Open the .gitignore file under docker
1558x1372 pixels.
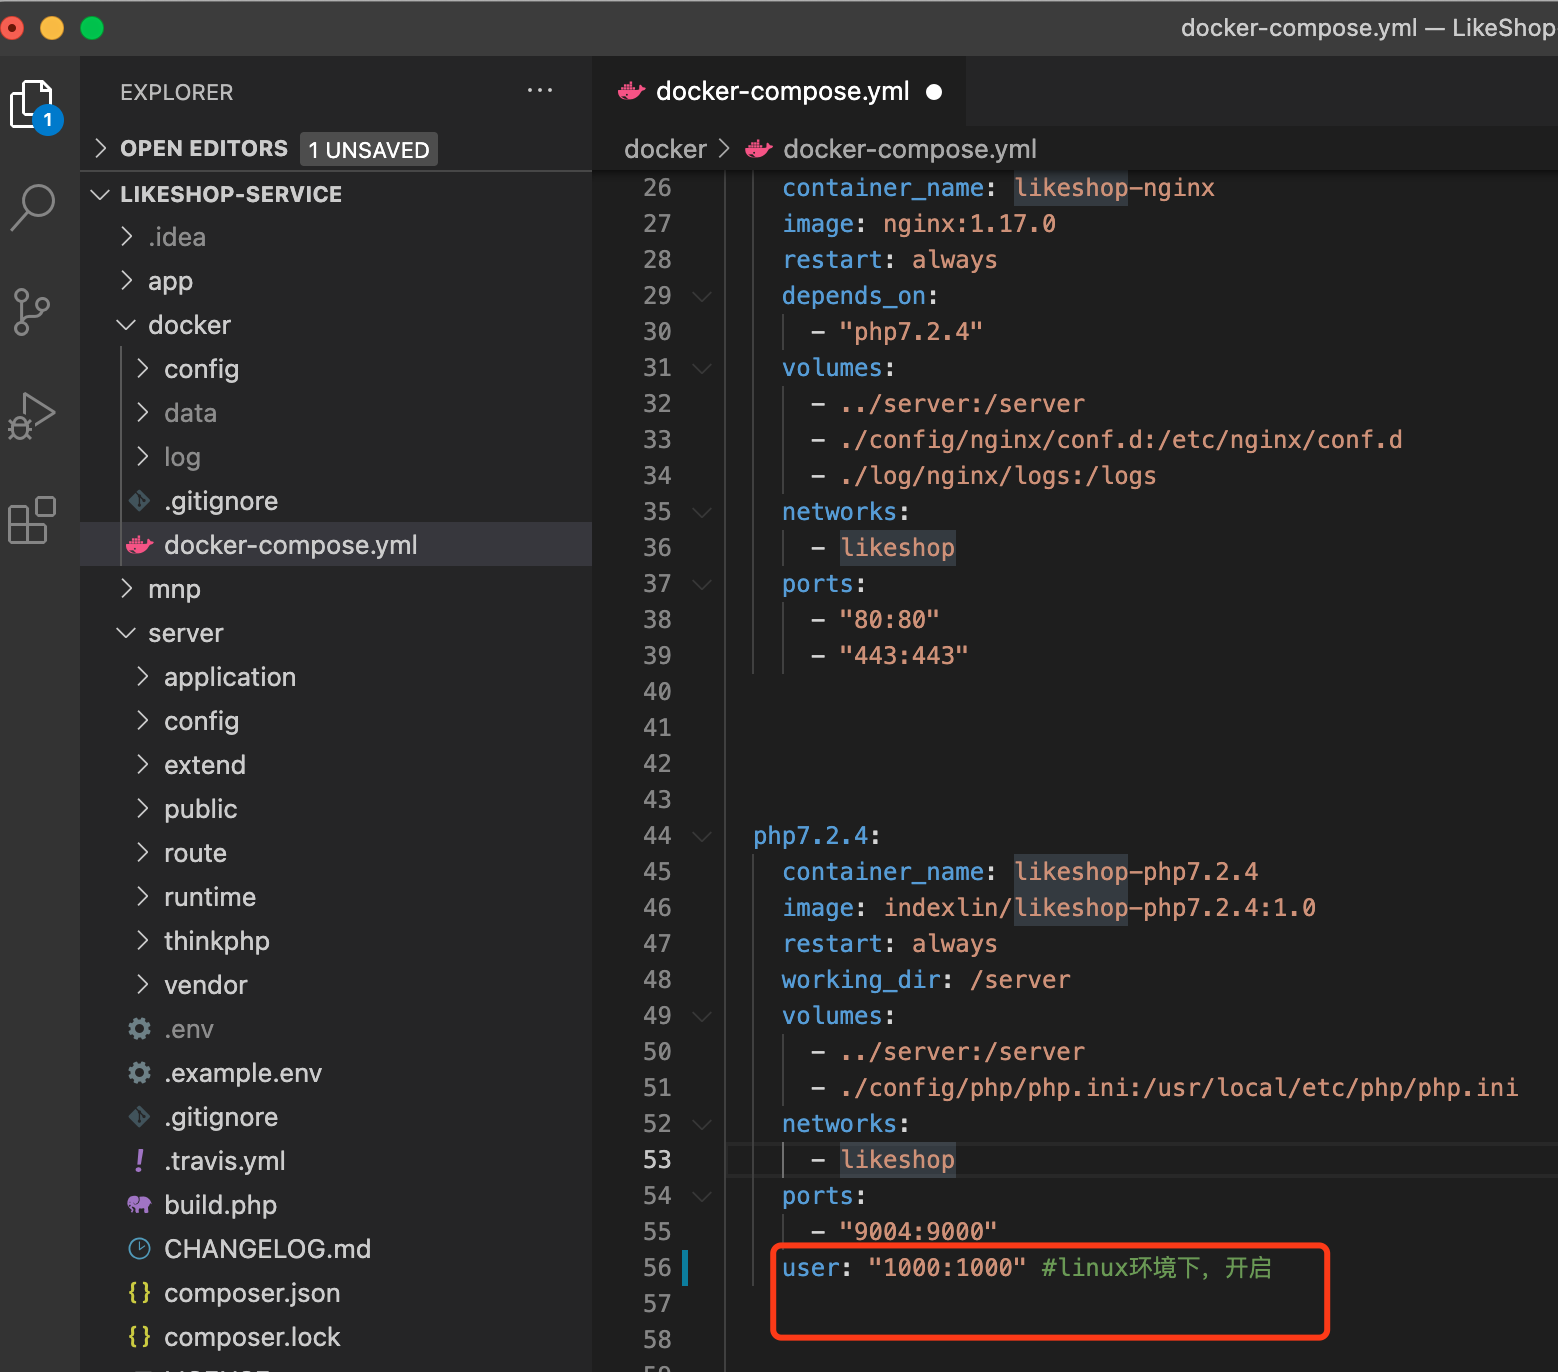(336, 501)
